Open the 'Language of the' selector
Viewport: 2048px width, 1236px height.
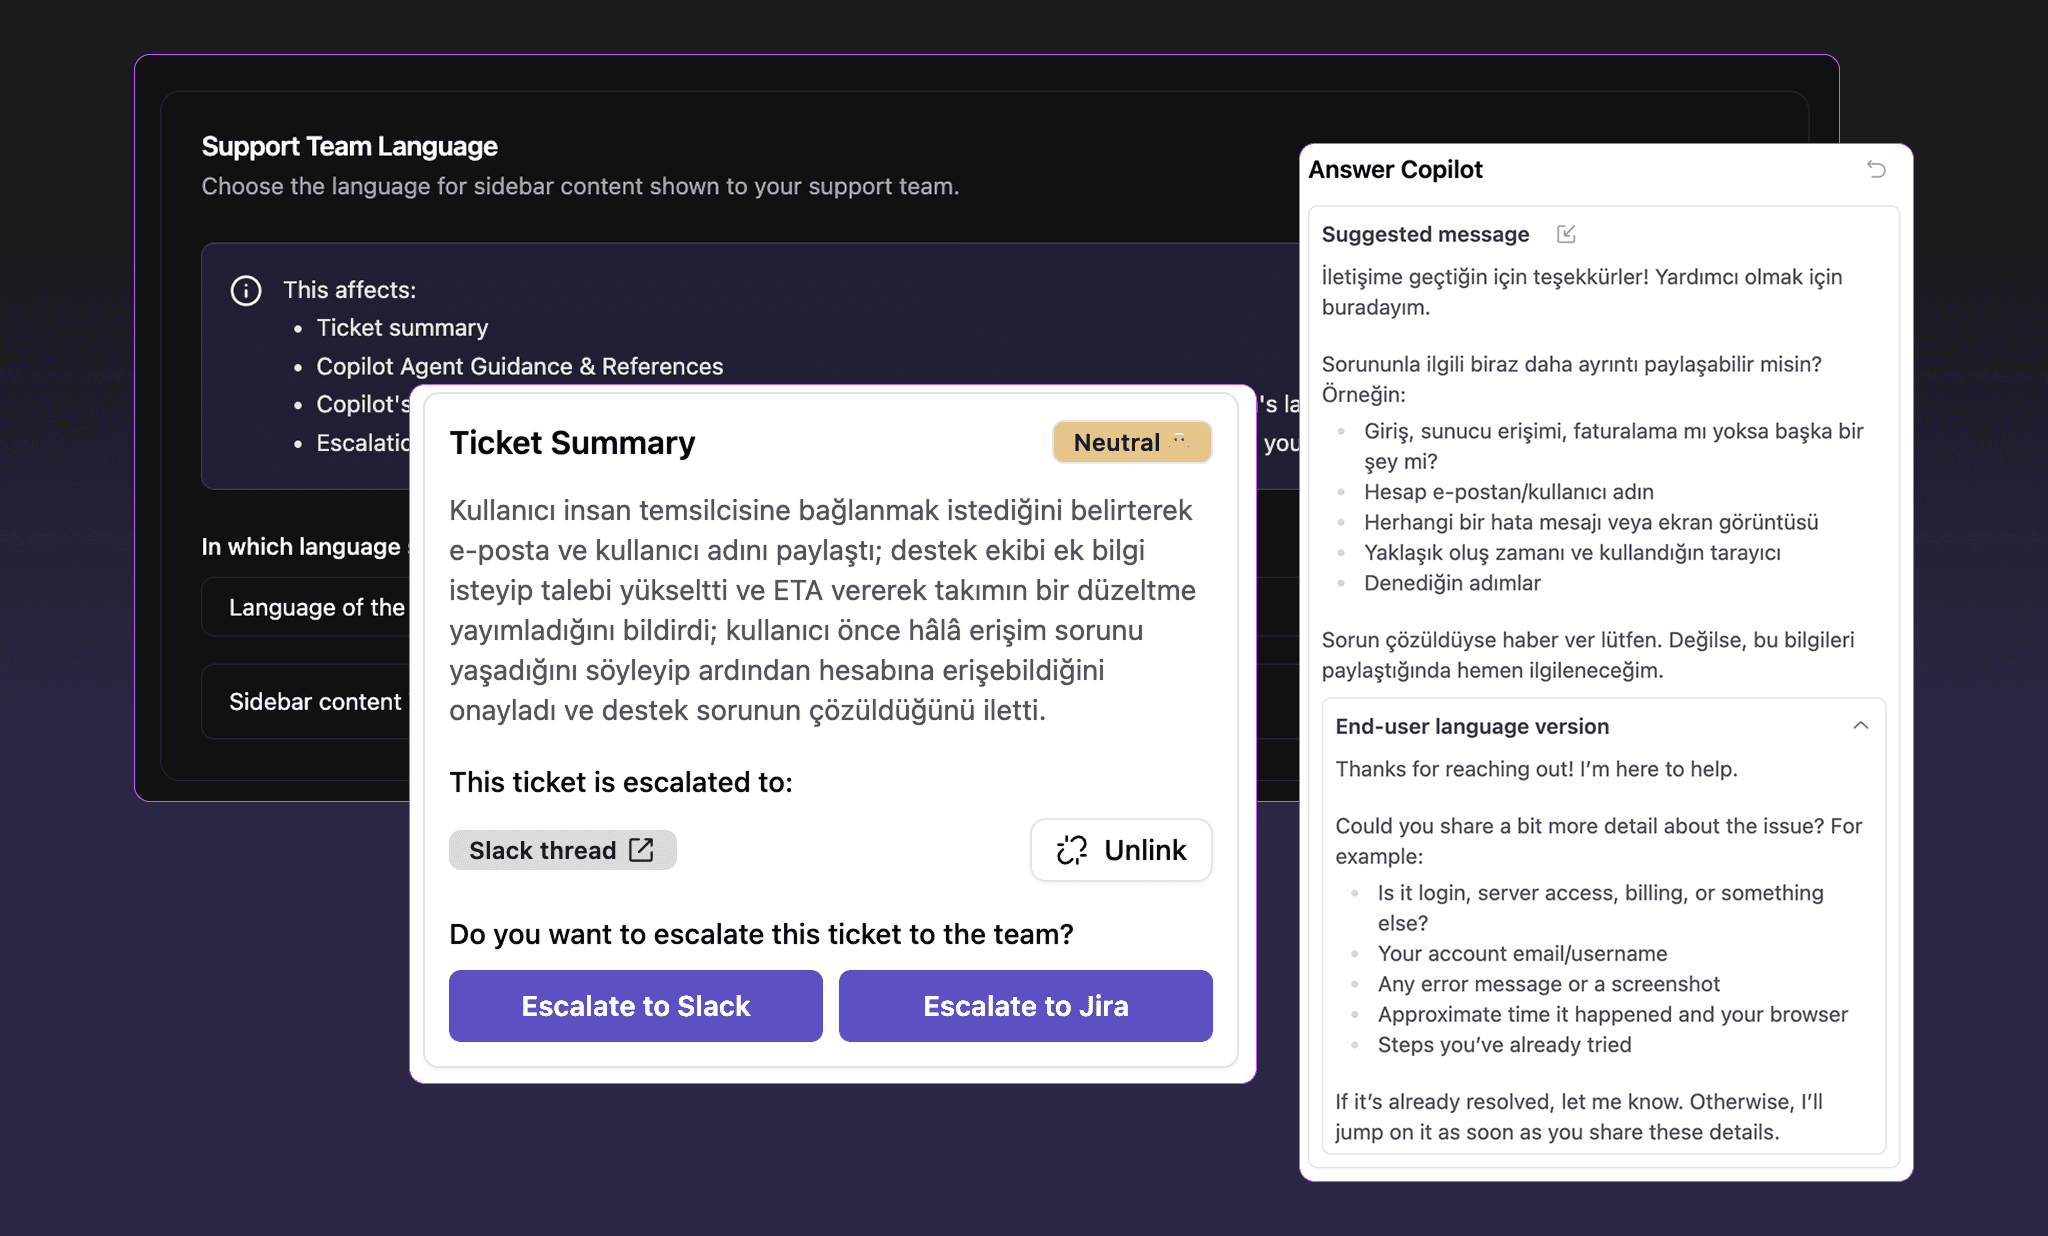click(315, 606)
